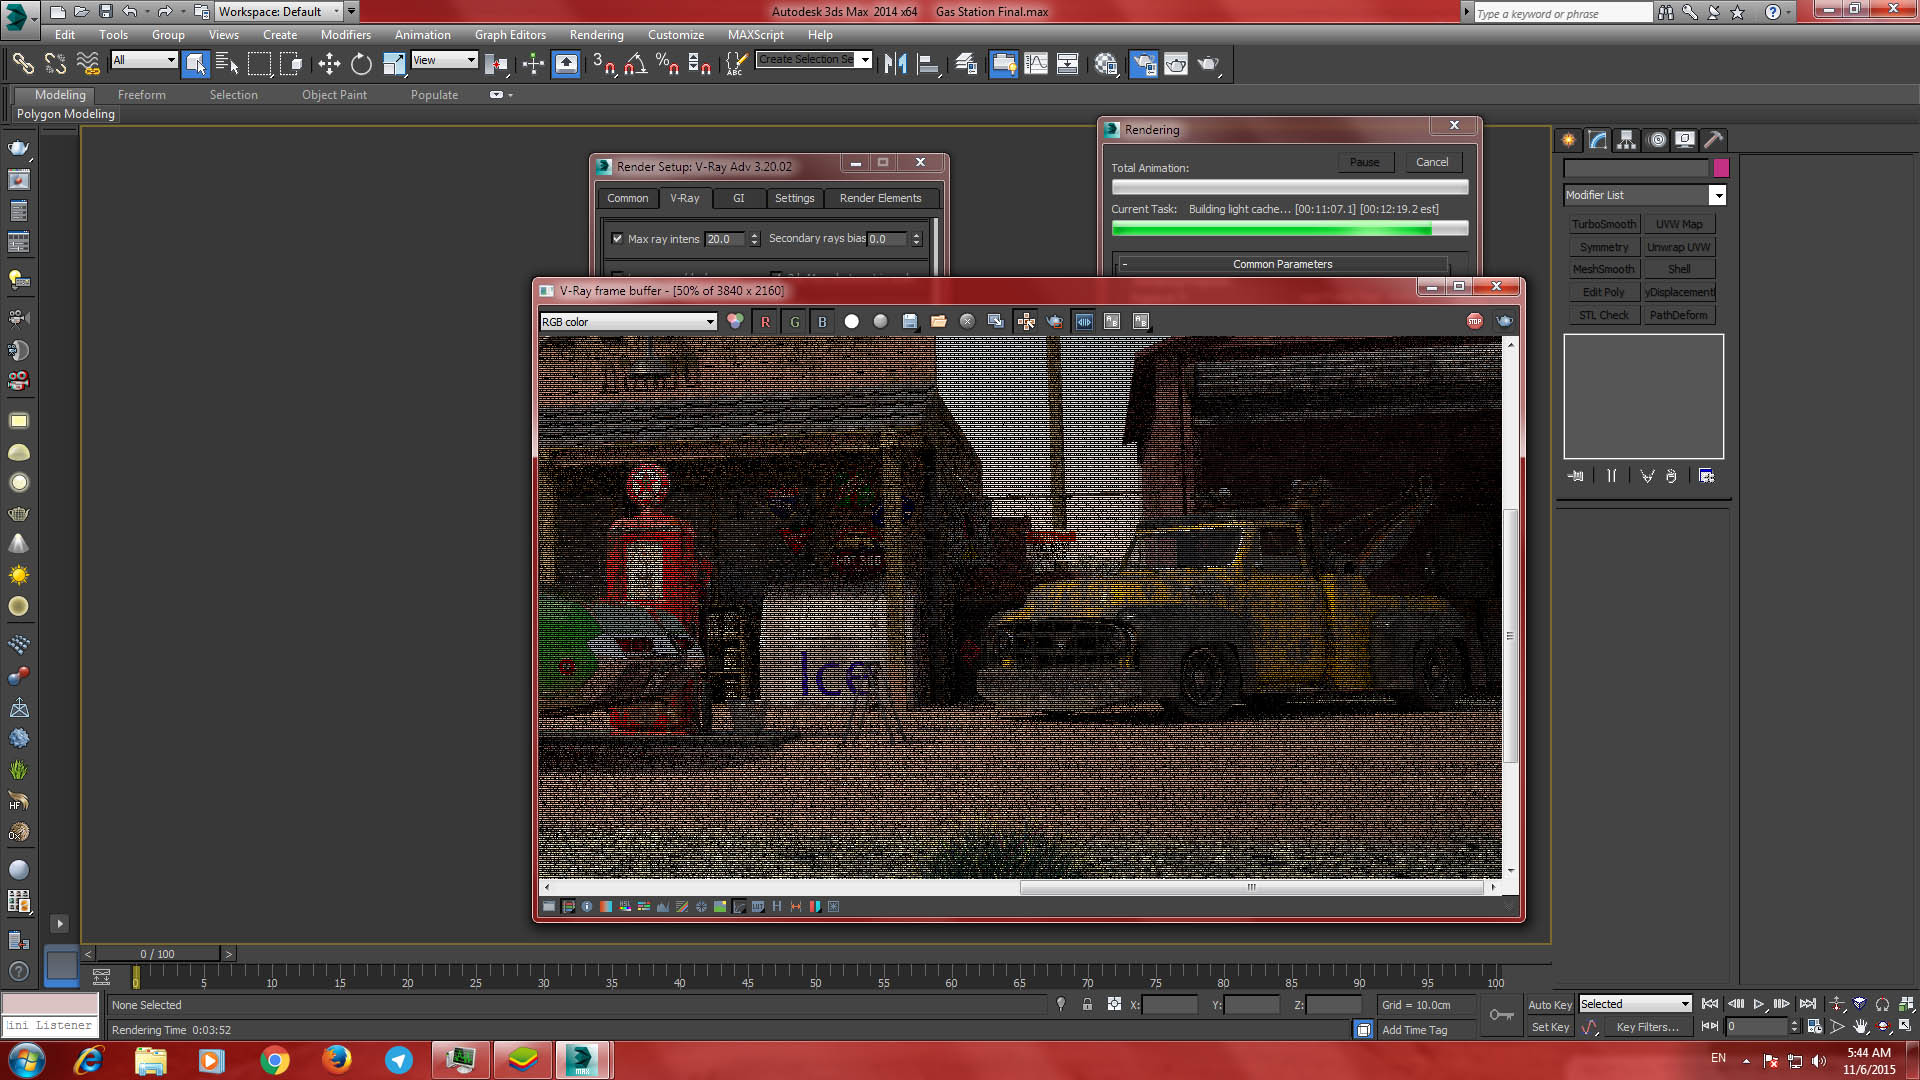
Task: Open the All selection filter dropdown
Action: (x=144, y=60)
